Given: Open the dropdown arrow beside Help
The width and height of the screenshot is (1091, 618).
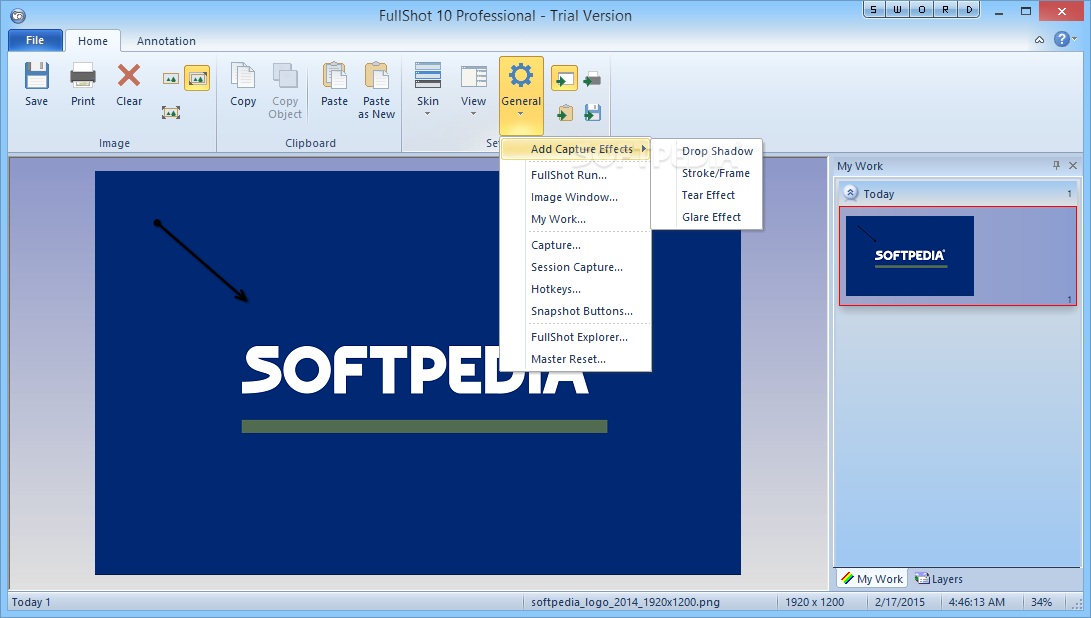Looking at the screenshot, I should click(x=1075, y=39).
